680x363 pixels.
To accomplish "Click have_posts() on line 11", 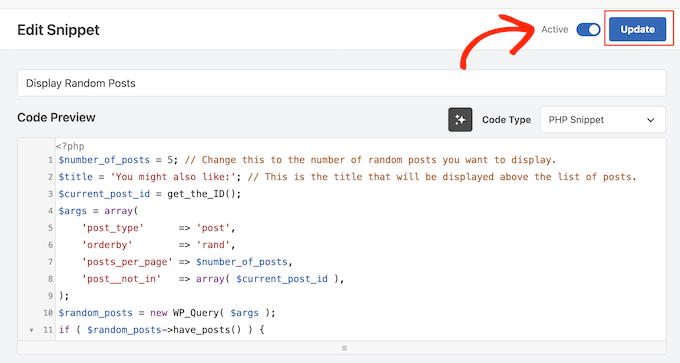I will [x=207, y=330].
